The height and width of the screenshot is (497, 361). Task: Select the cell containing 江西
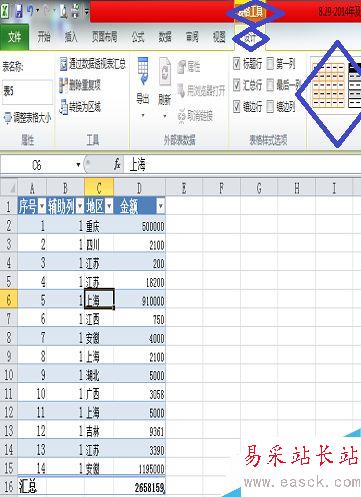[x=99, y=319]
